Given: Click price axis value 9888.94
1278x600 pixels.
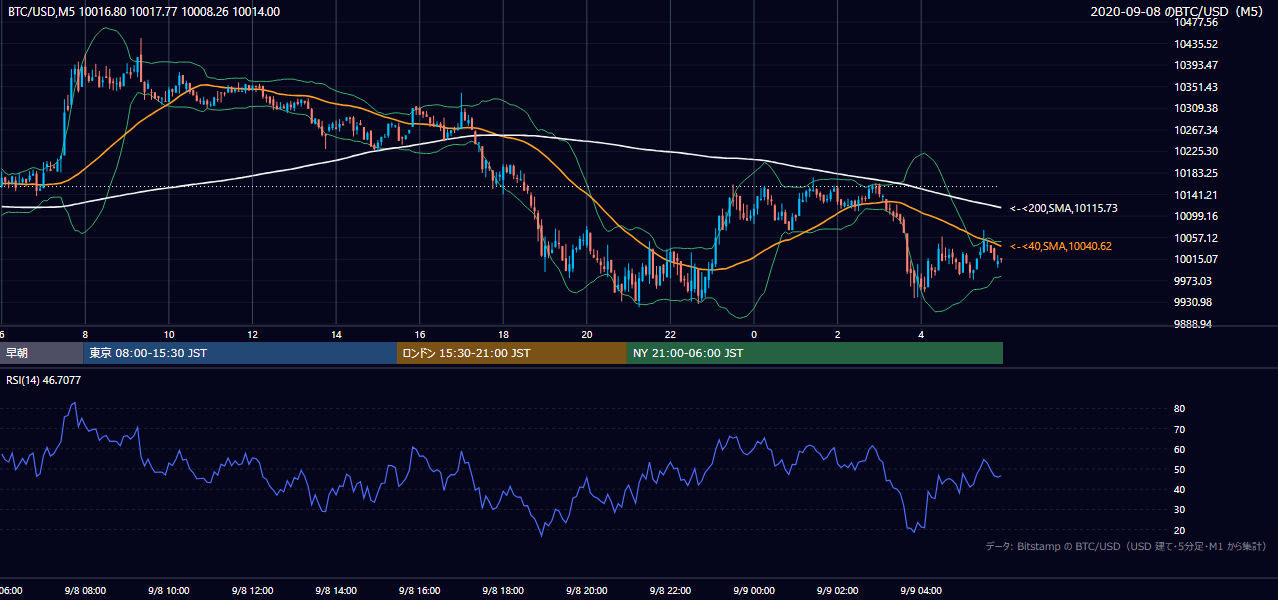Looking at the screenshot, I should (x=1192, y=324).
